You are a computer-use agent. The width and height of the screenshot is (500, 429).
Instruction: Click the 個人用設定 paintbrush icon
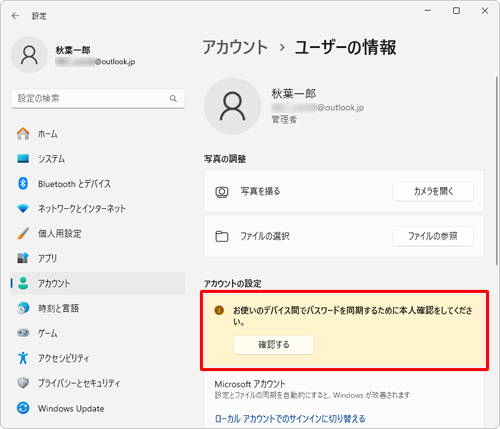[x=23, y=233]
